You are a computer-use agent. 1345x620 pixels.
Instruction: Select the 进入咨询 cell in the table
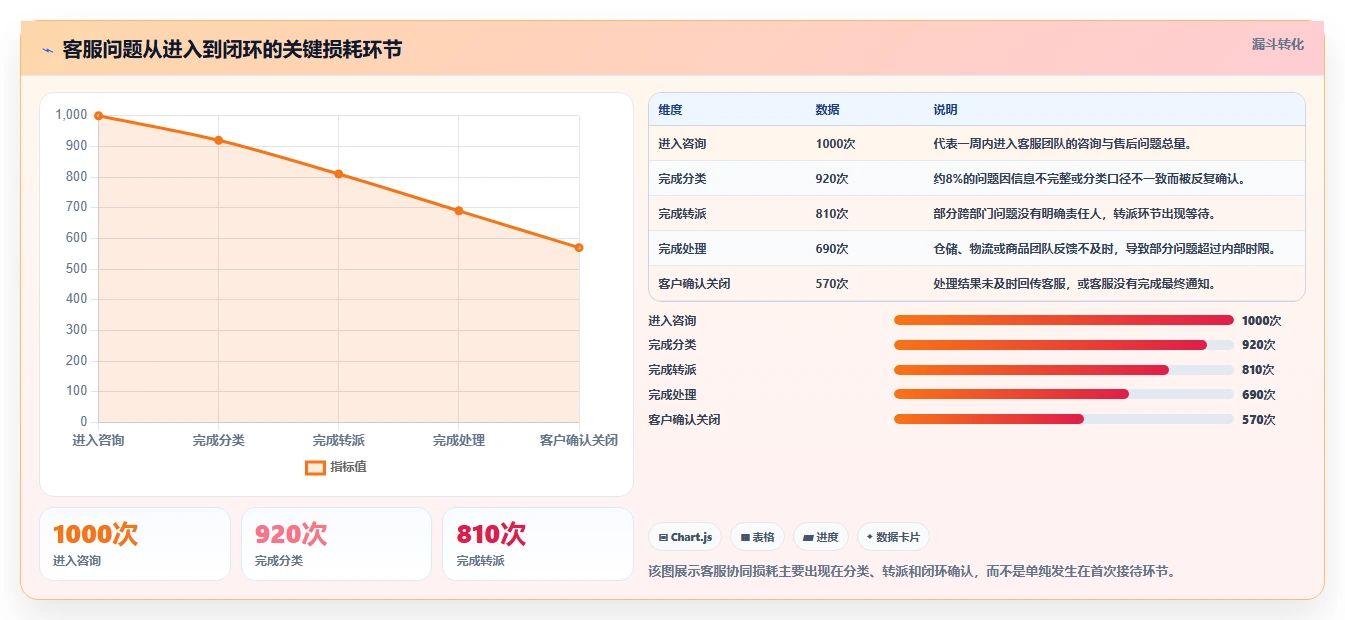pos(682,144)
